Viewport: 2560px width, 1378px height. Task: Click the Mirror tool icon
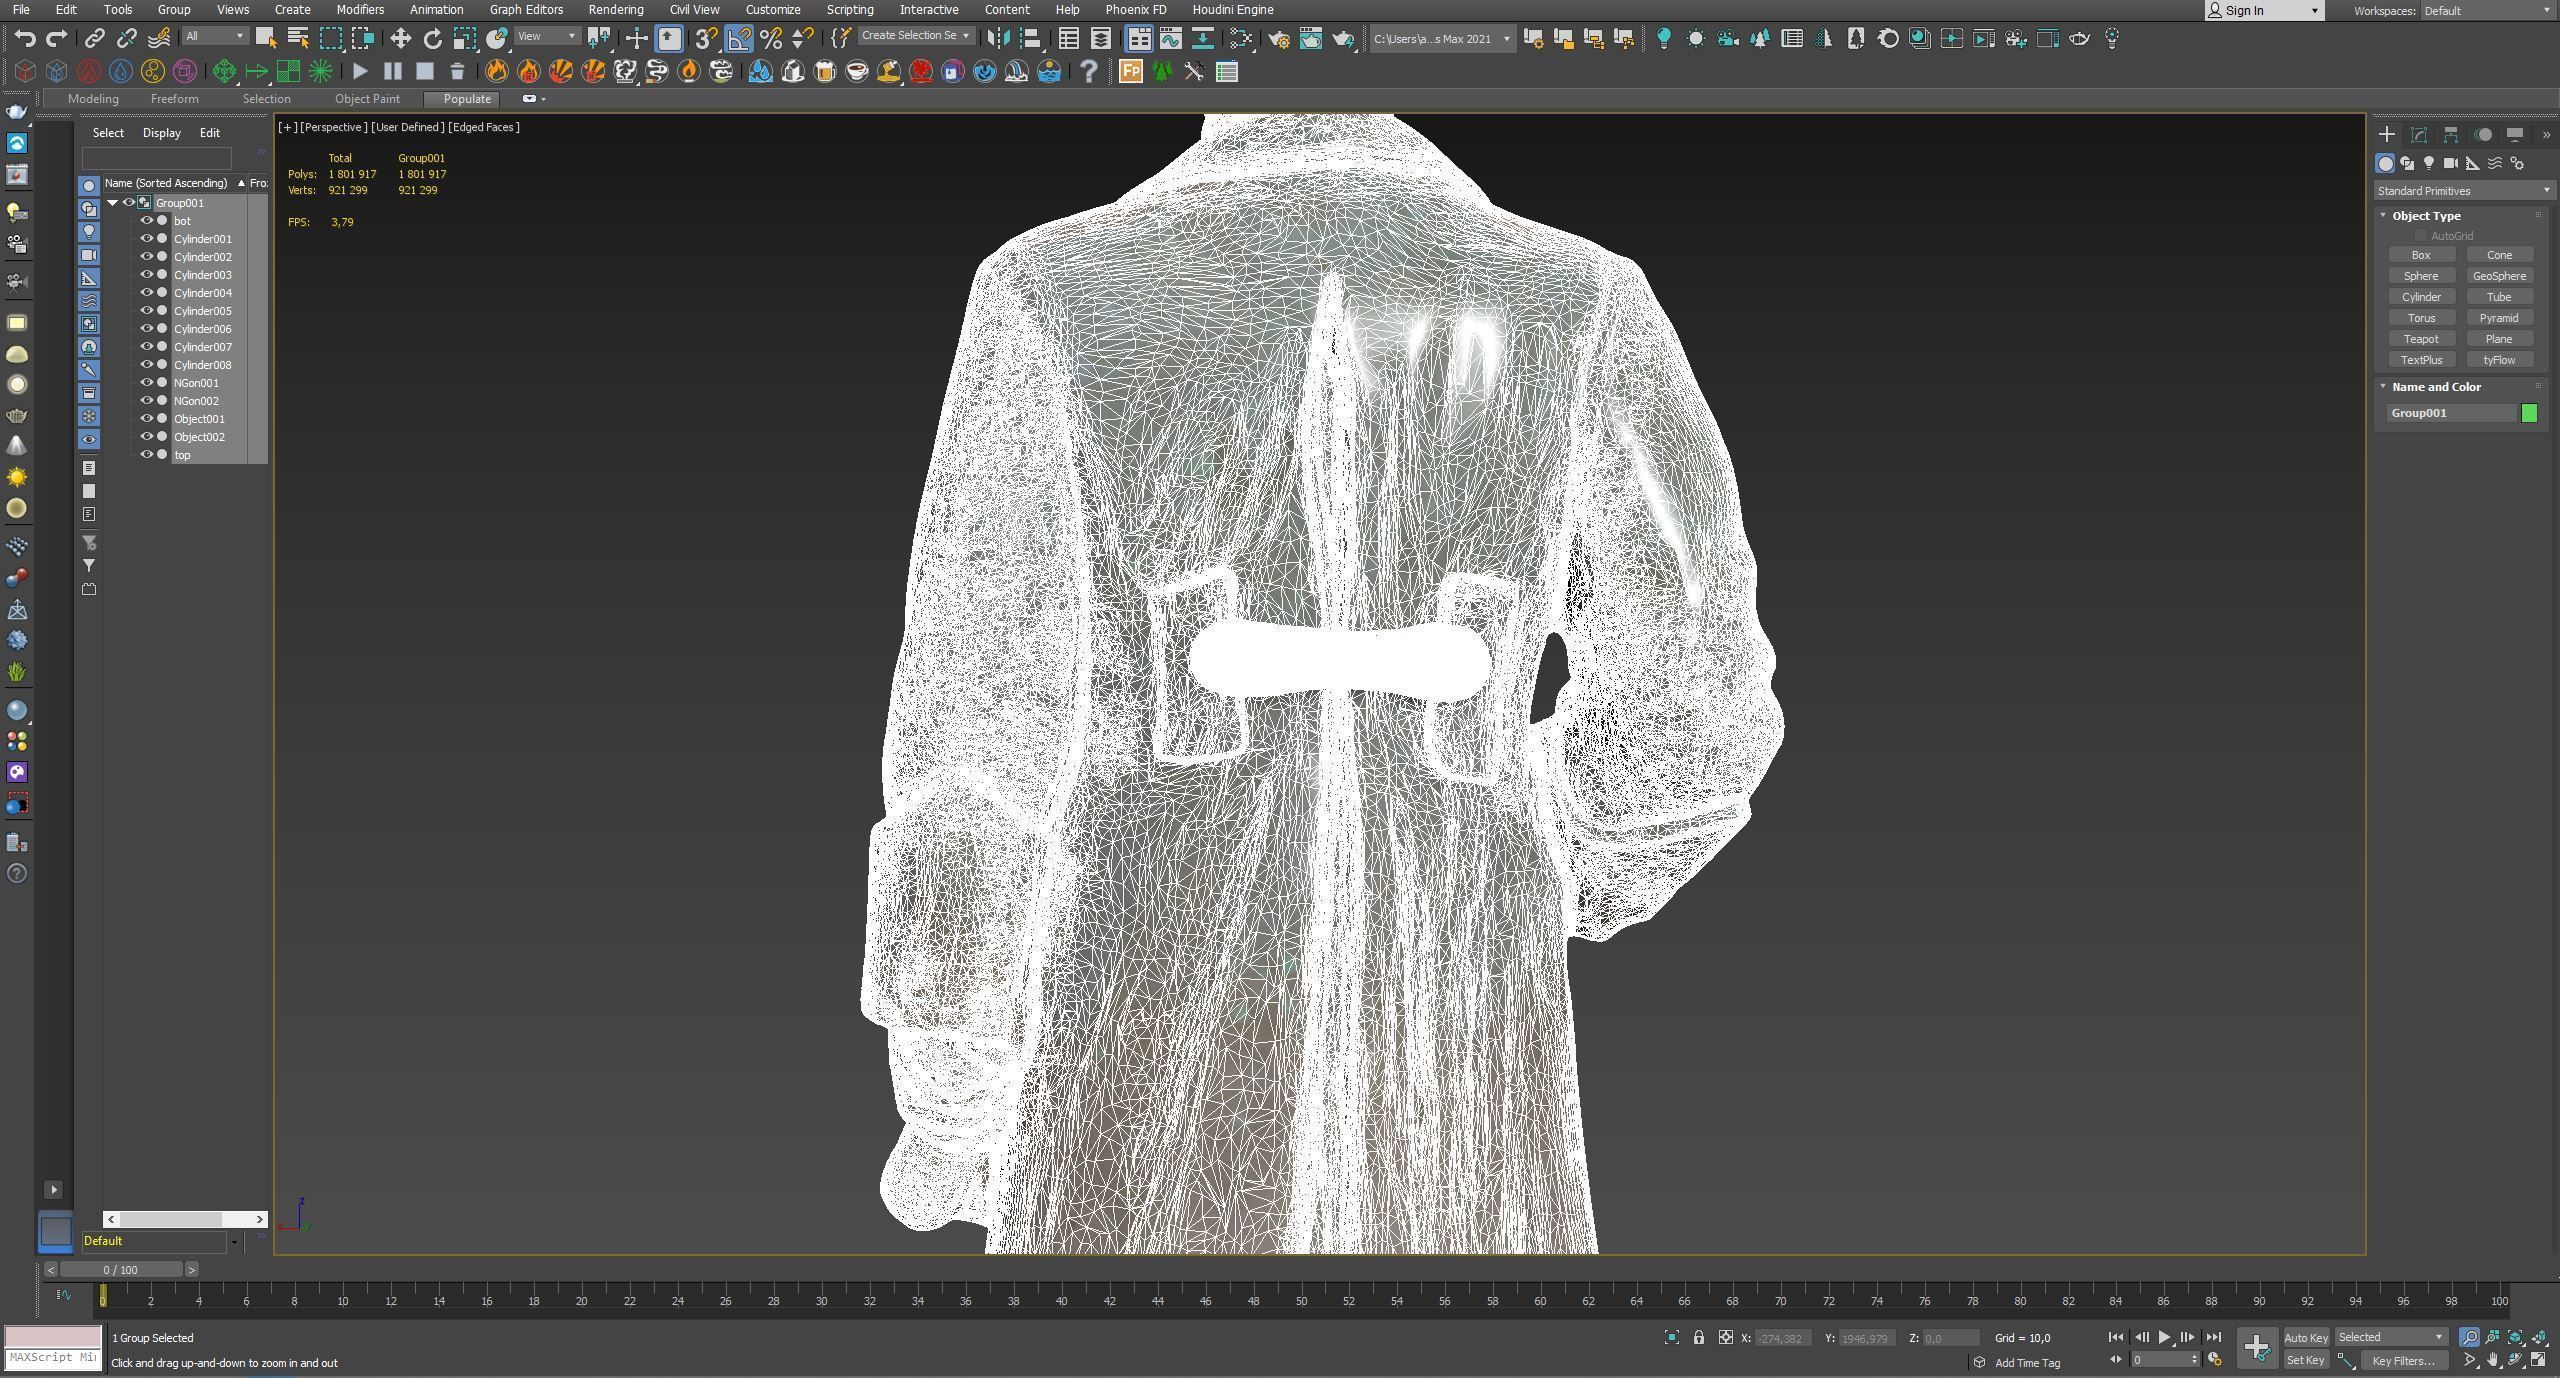[x=997, y=39]
